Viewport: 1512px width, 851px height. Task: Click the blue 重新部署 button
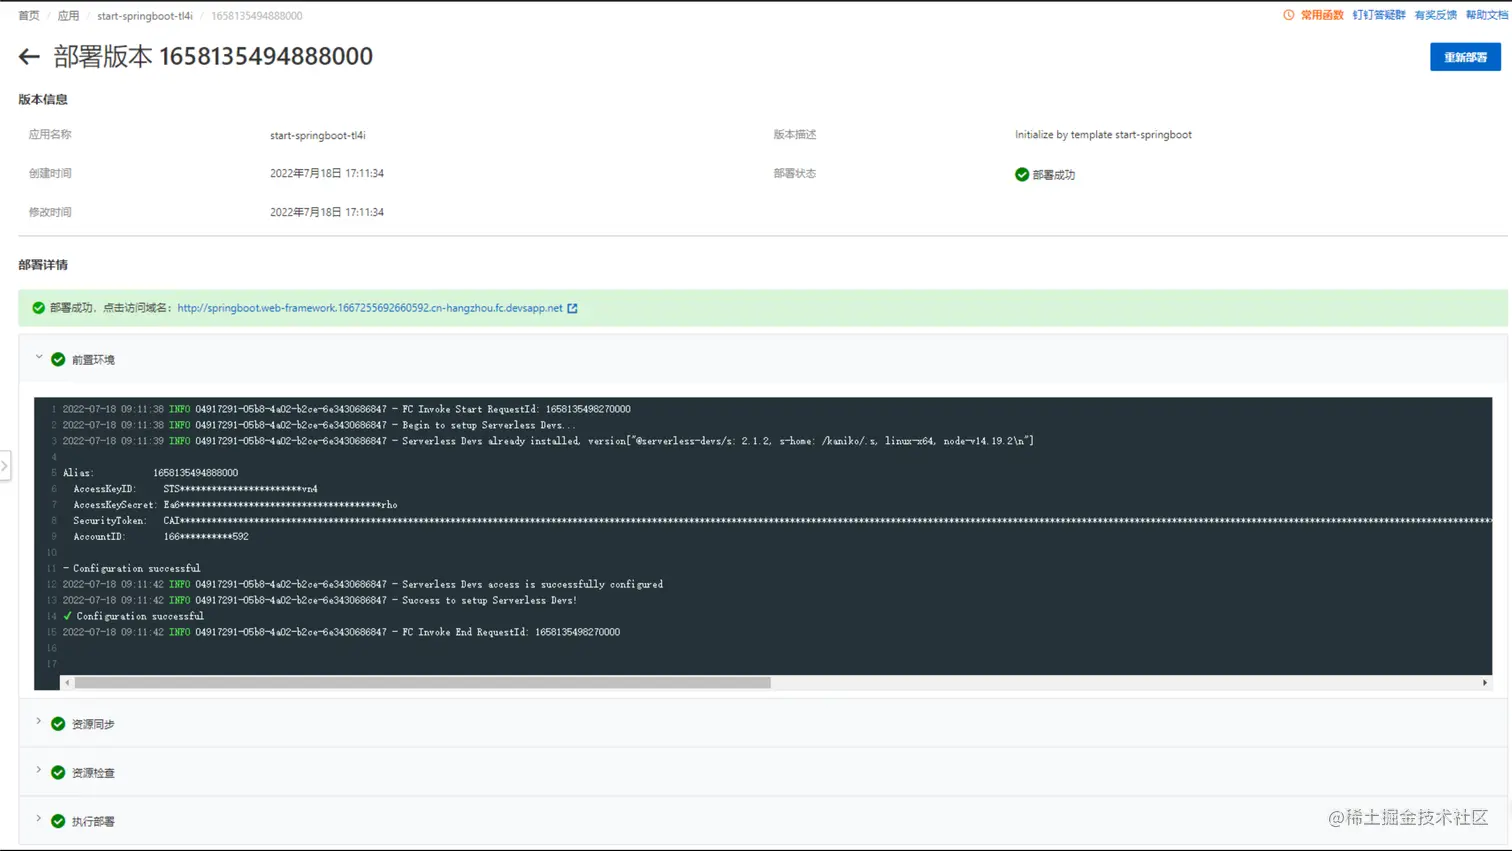click(1464, 57)
